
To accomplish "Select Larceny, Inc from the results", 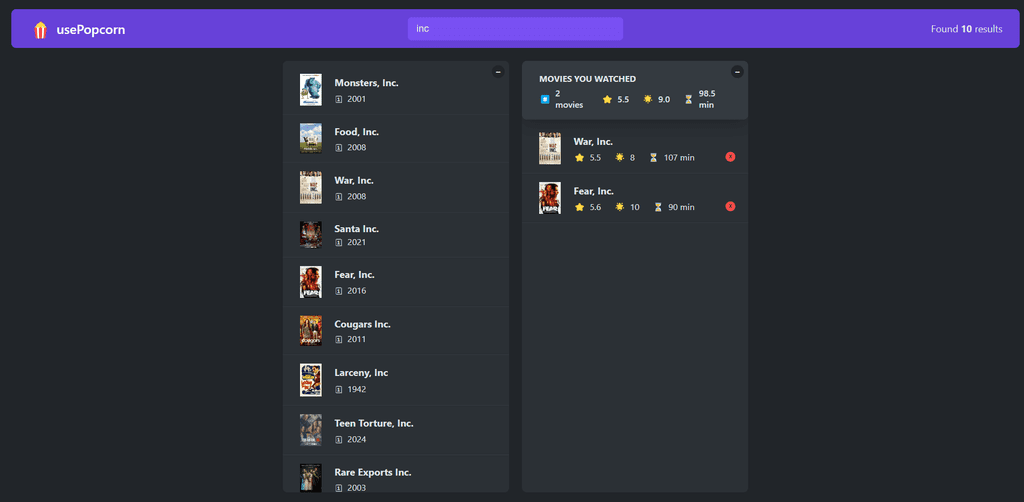I will (396, 380).
